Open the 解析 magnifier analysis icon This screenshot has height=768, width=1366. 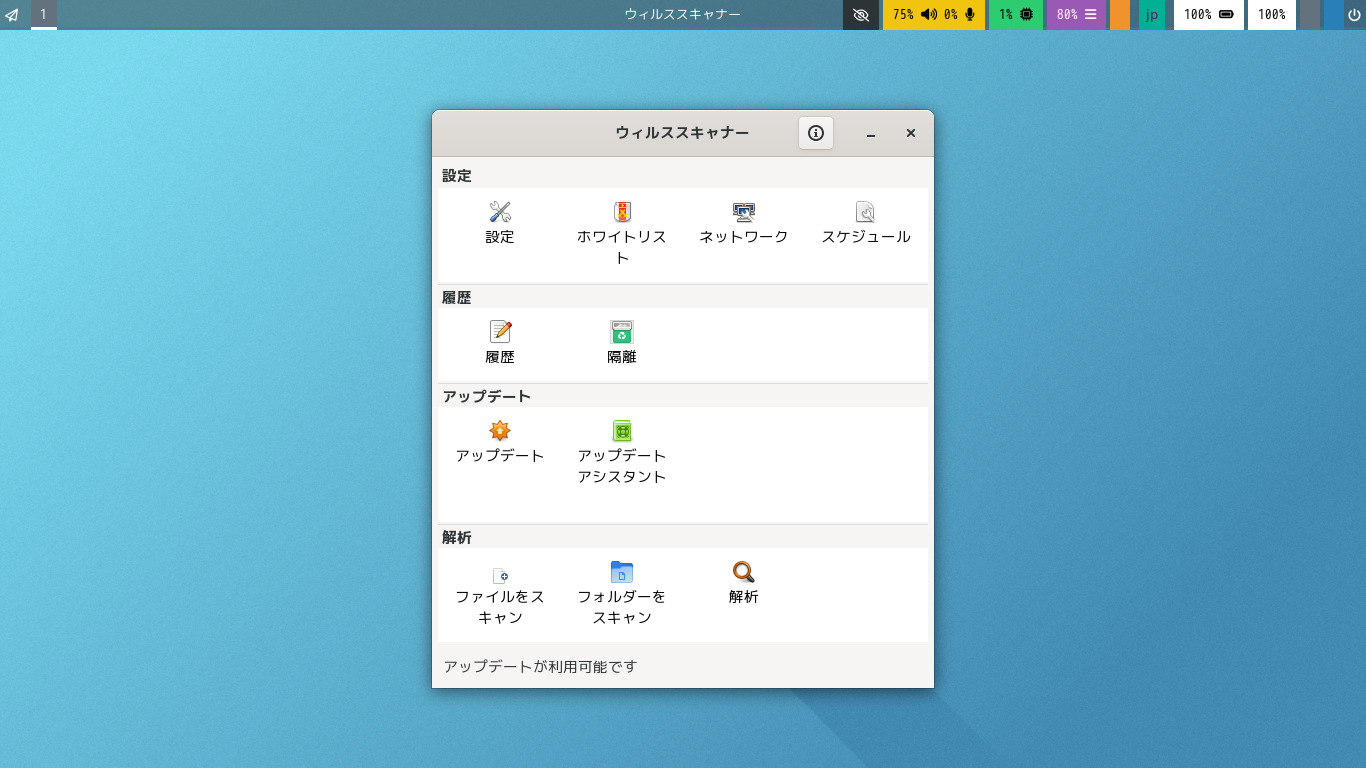coord(744,572)
